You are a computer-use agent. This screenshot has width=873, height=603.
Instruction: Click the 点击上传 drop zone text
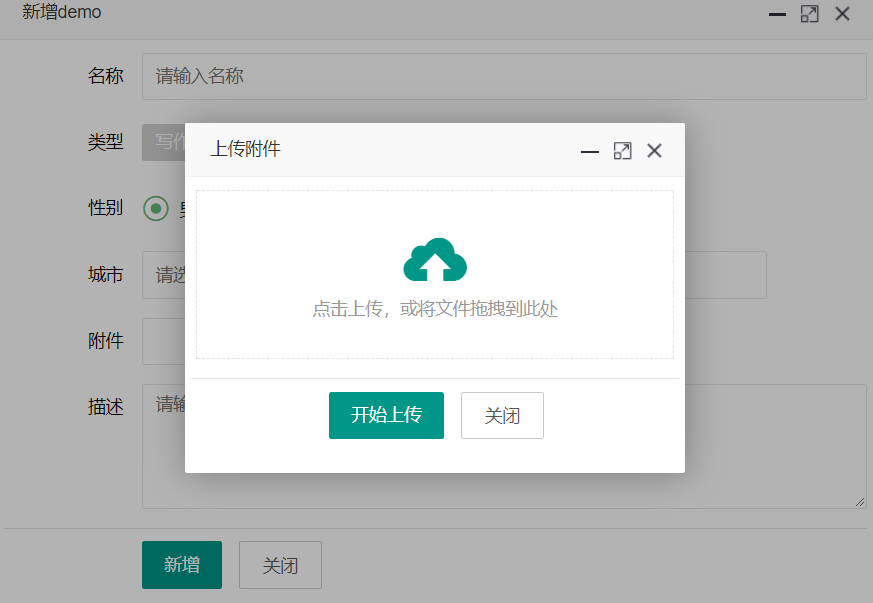[435, 309]
